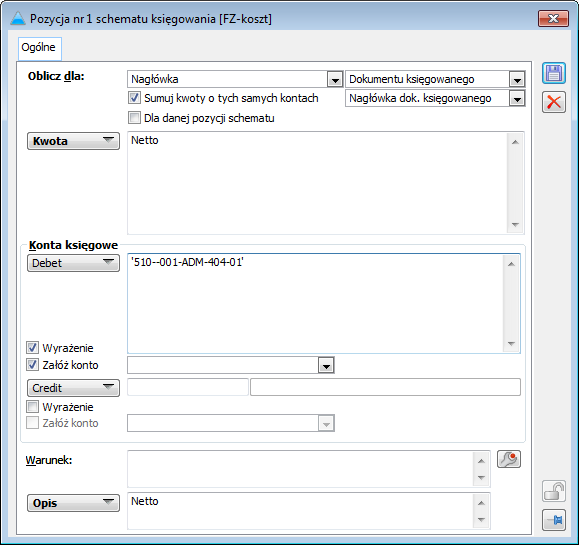
Task: Open the 'Kwota' dropdown button
Action: [x=73, y=141]
